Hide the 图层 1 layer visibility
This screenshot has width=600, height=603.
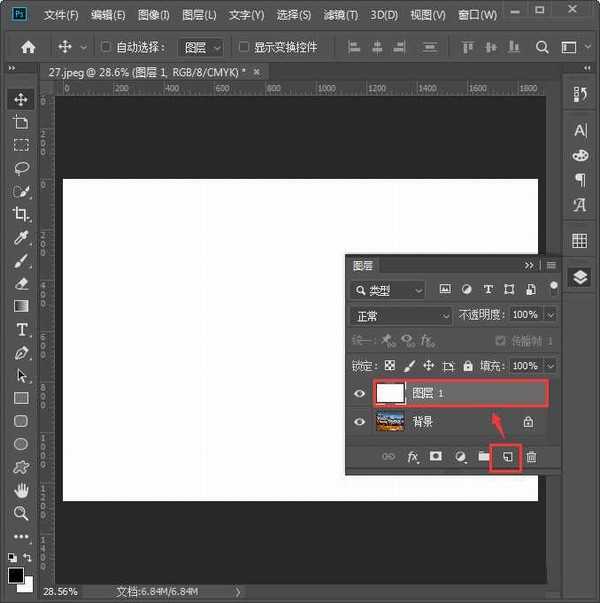pos(360,394)
